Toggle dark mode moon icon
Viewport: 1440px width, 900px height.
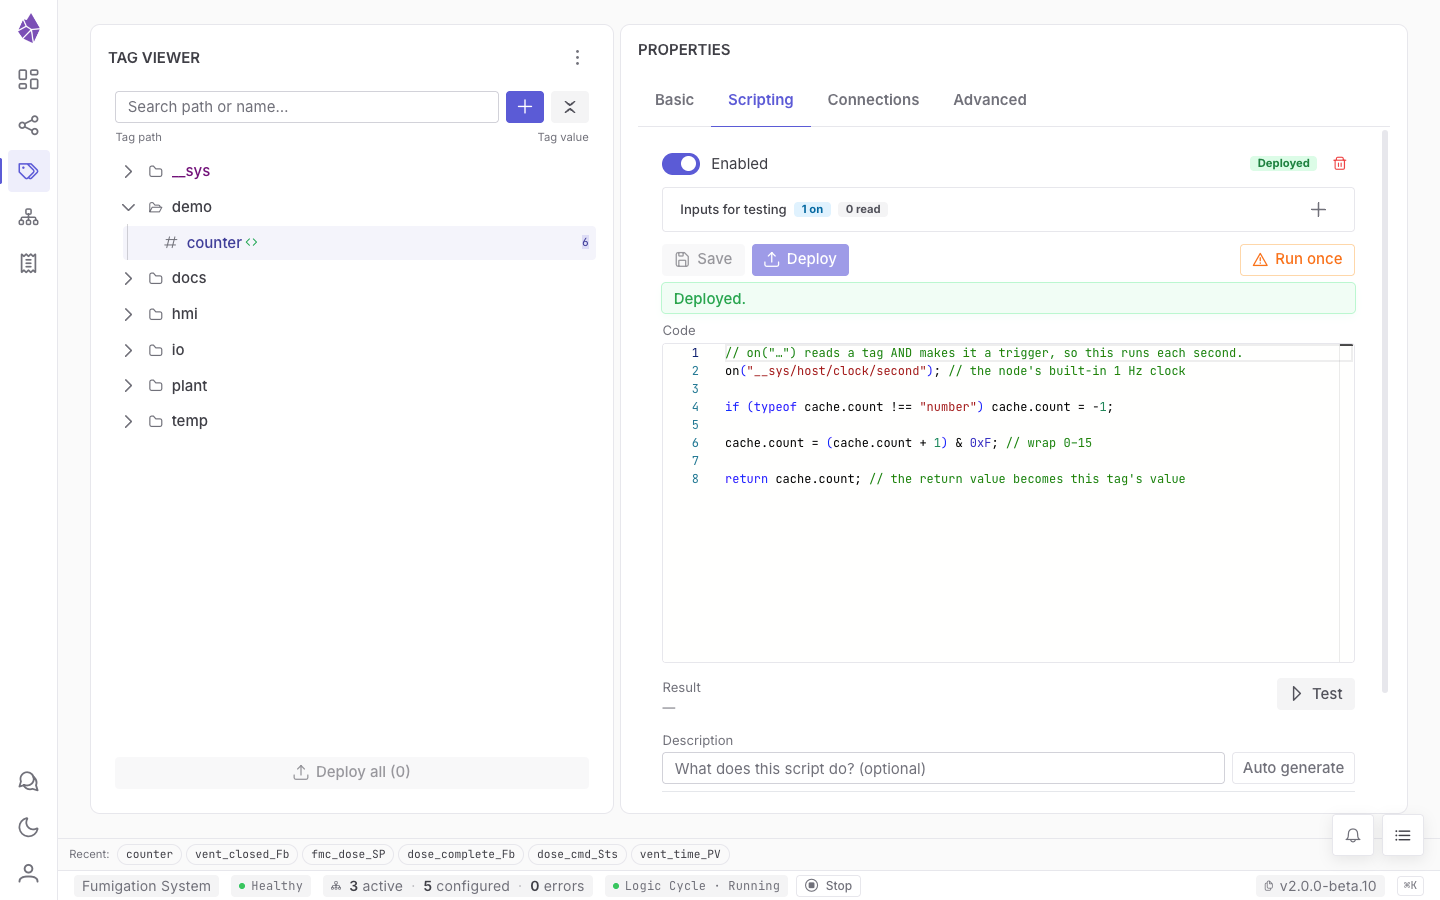(x=29, y=827)
